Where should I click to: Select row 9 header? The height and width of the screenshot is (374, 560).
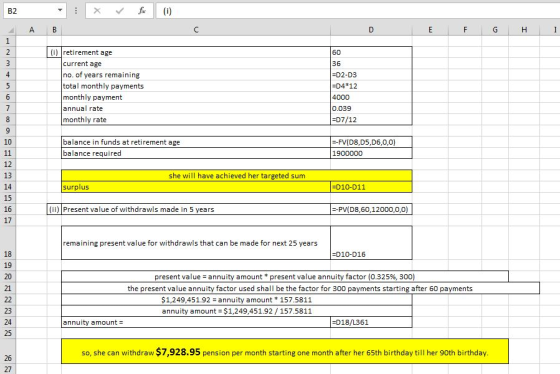tap(8, 131)
